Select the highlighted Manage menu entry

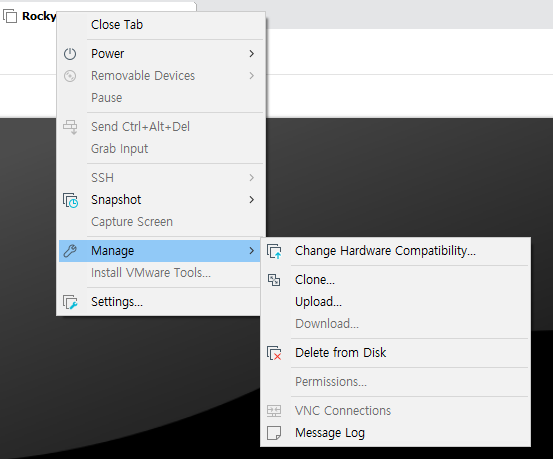[x=160, y=251]
